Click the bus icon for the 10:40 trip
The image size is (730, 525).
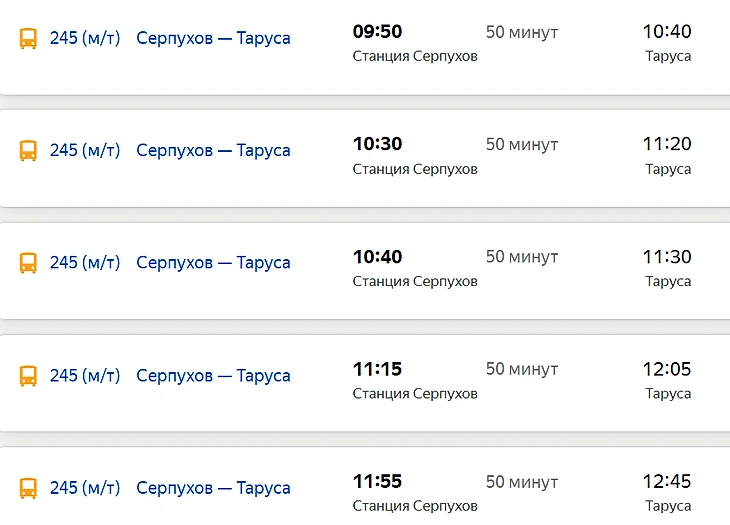coord(28,263)
